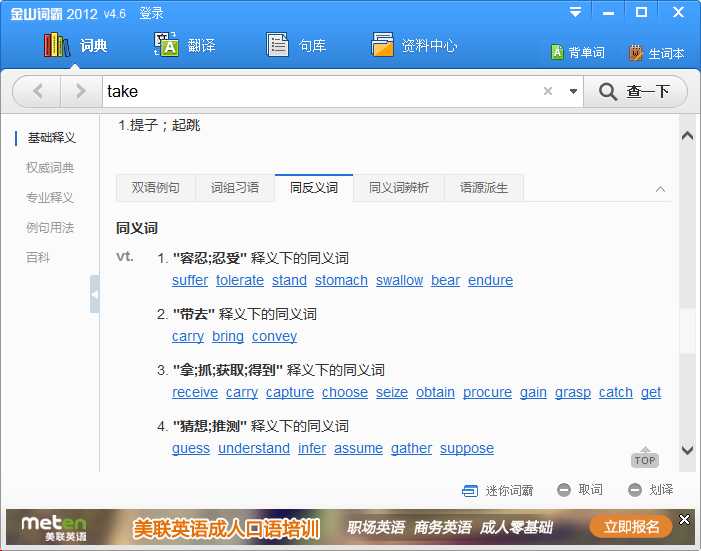Open the synonym link grasp
This screenshot has width=701, height=551.
[x=573, y=392]
